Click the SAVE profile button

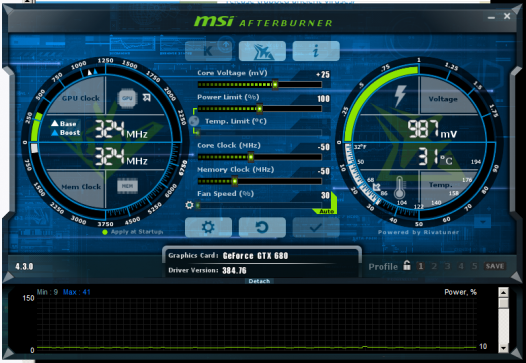495,266
